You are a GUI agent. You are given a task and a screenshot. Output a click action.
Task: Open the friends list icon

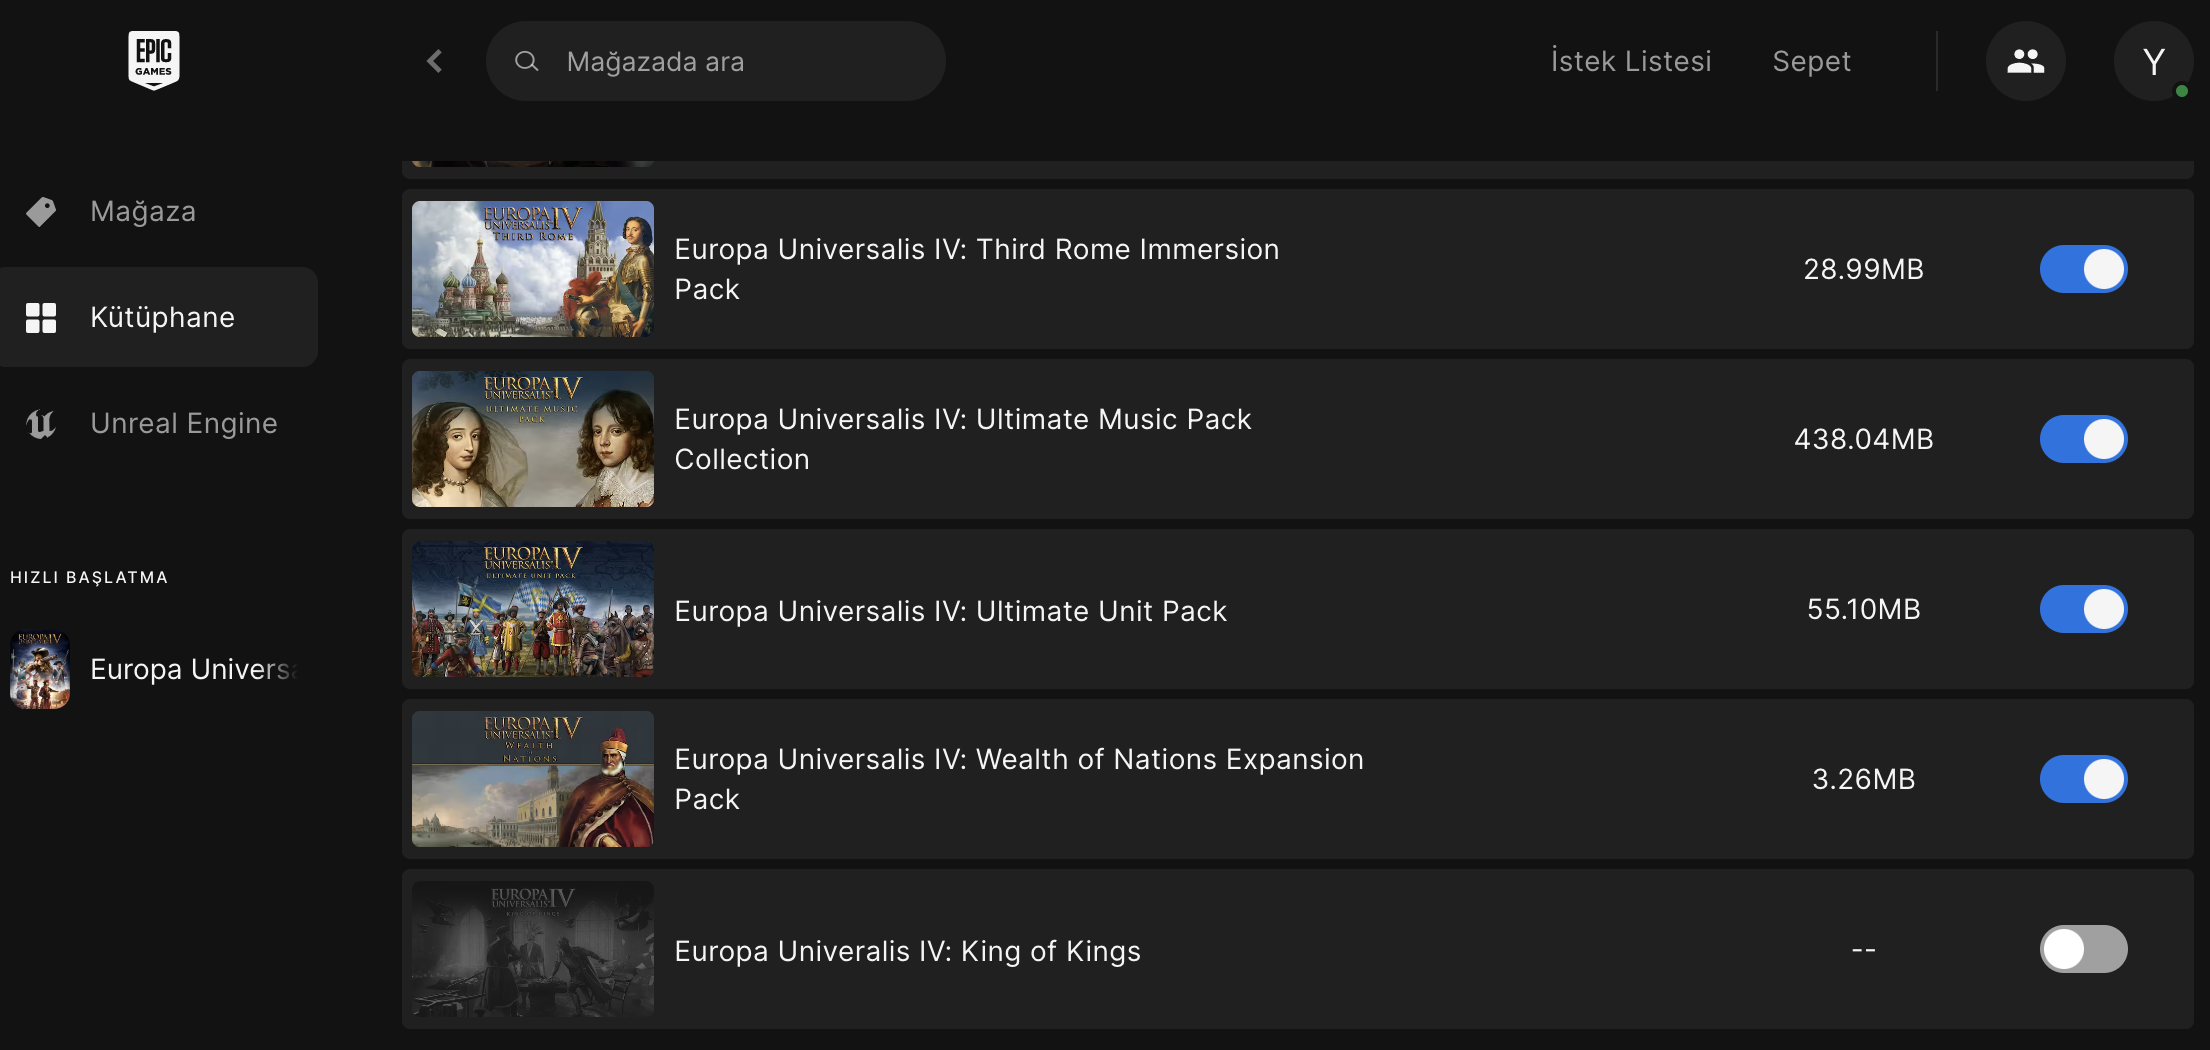pos(2025,61)
